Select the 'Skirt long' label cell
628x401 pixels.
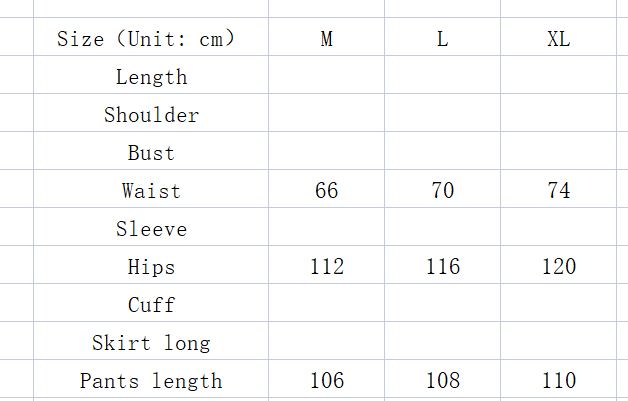151,343
